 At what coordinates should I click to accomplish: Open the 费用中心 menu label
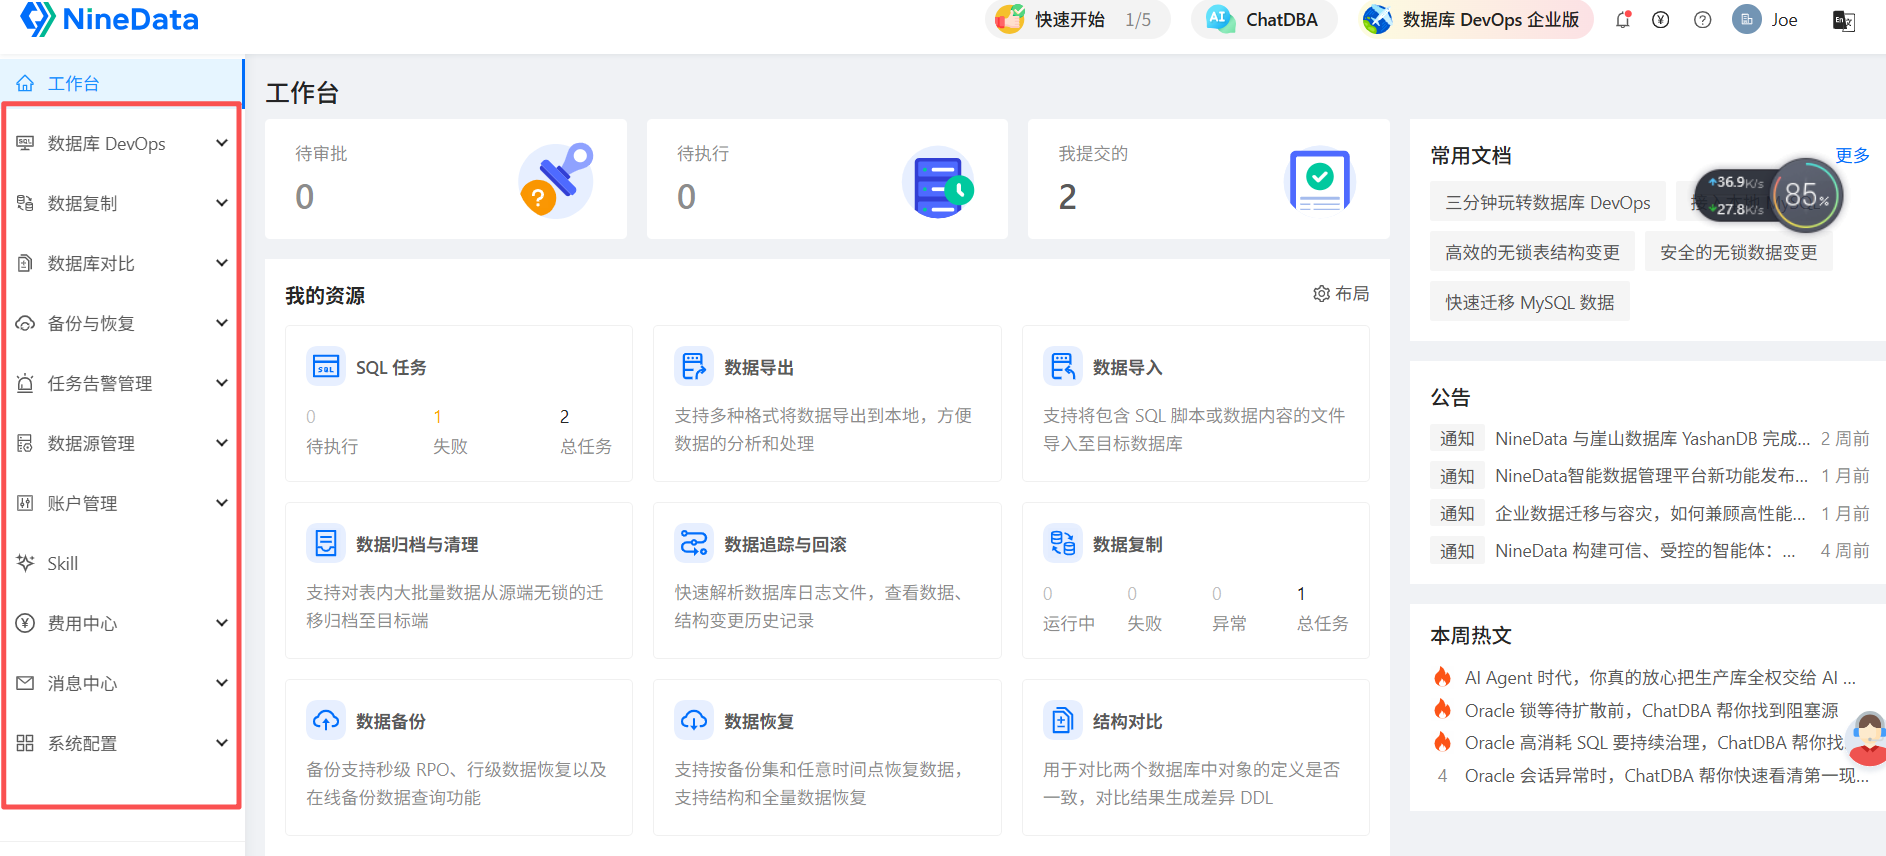(82, 624)
